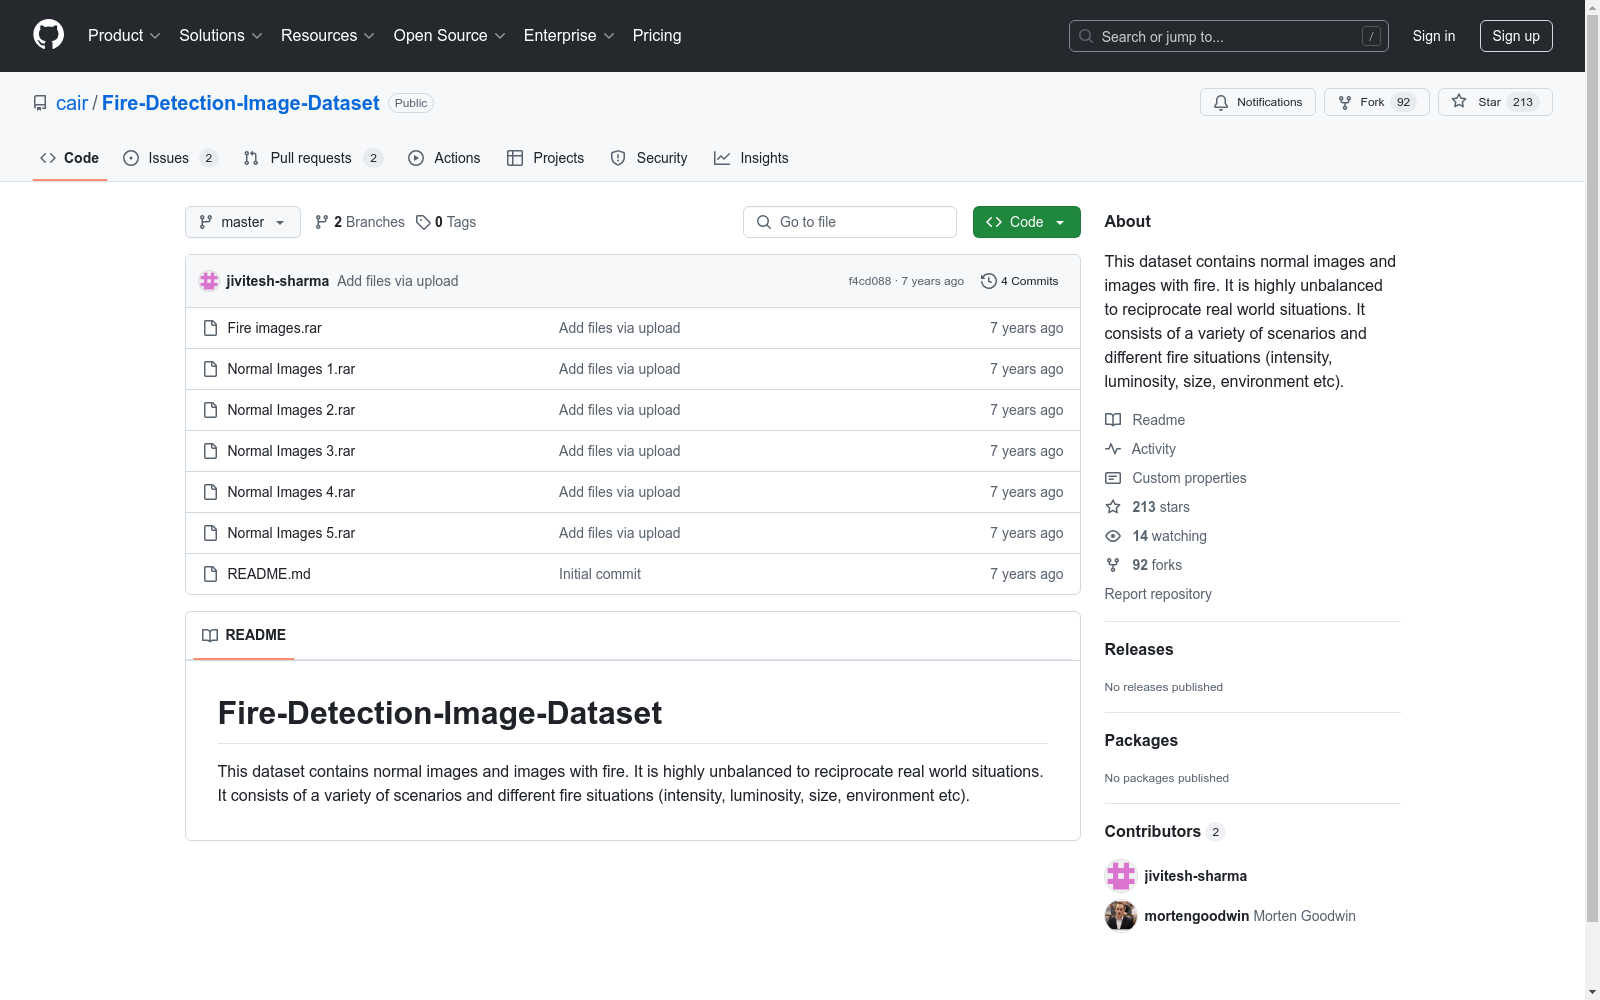
Task: Click the tag icon beside 0 Tags
Action: [x=423, y=222]
